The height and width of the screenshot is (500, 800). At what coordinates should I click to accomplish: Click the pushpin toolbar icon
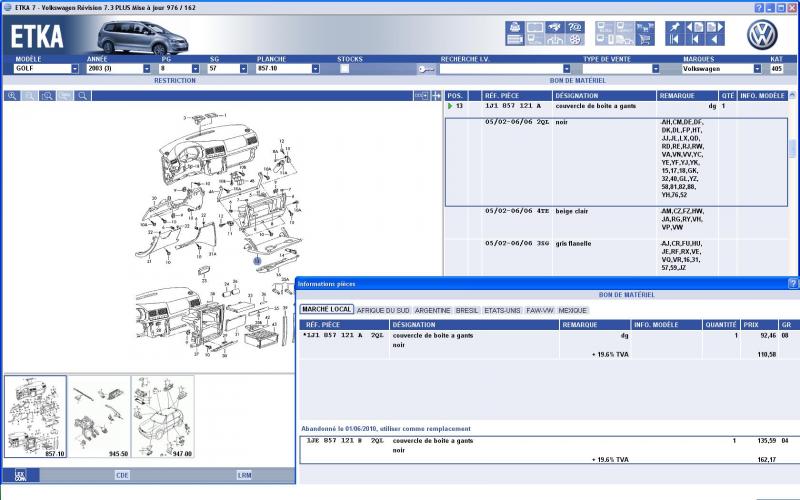[x=674, y=27]
